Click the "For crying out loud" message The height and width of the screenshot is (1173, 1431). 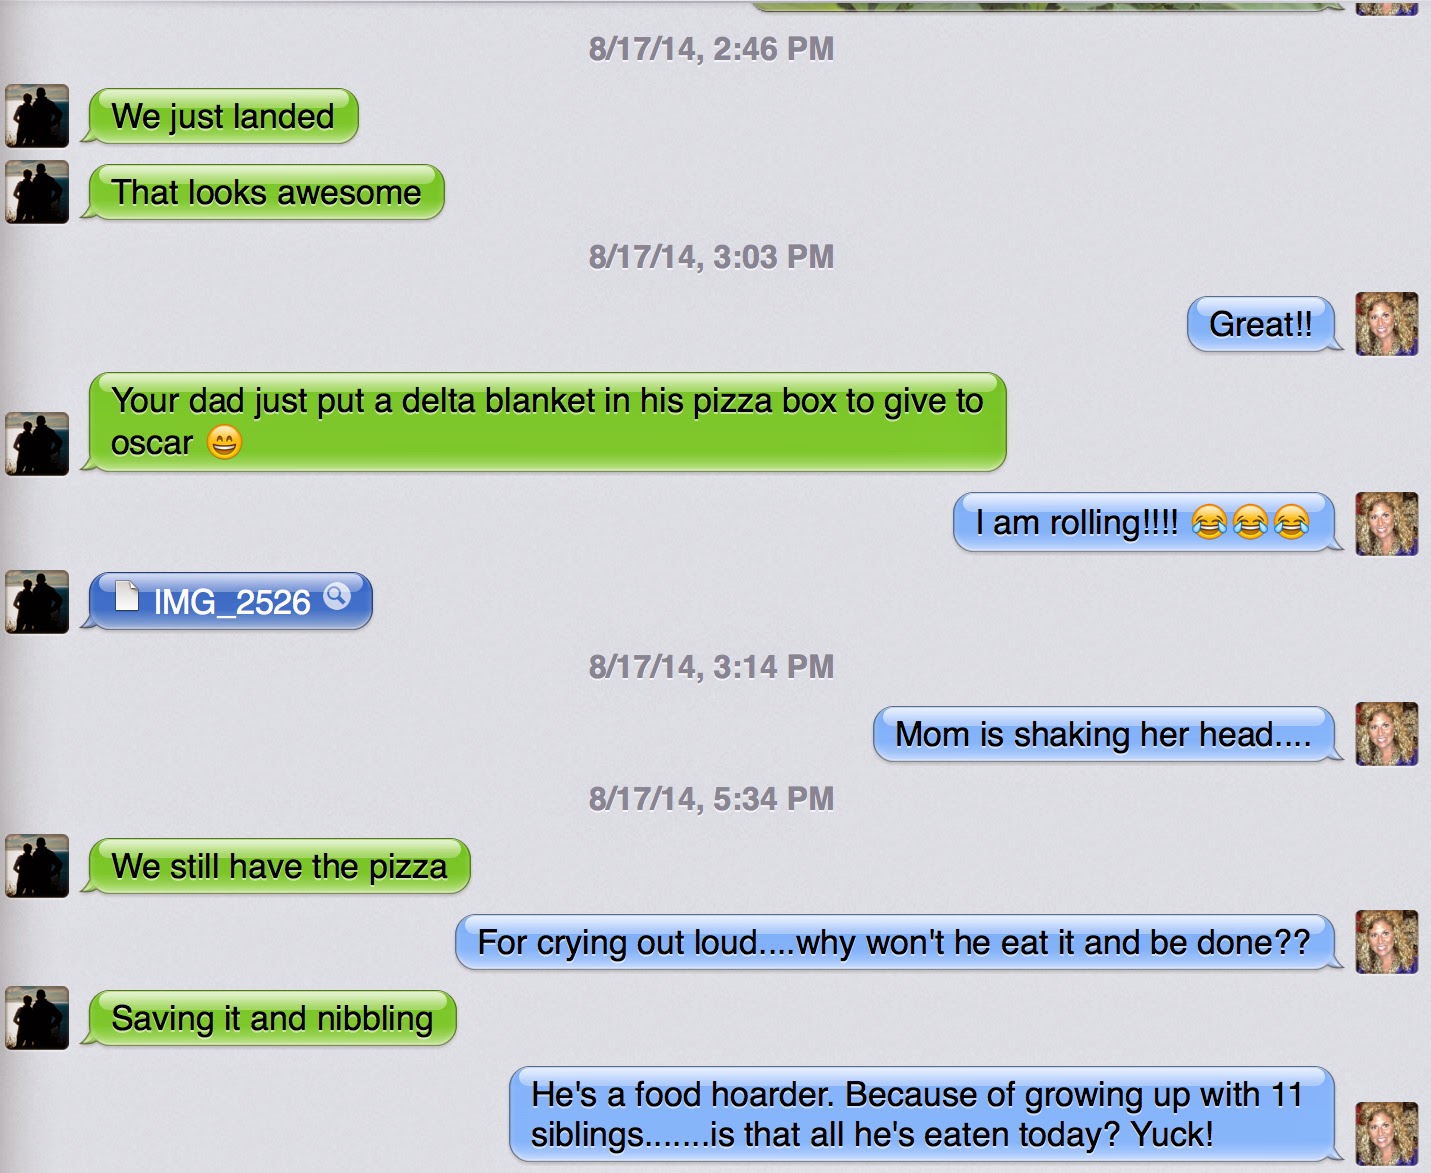coord(895,942)
